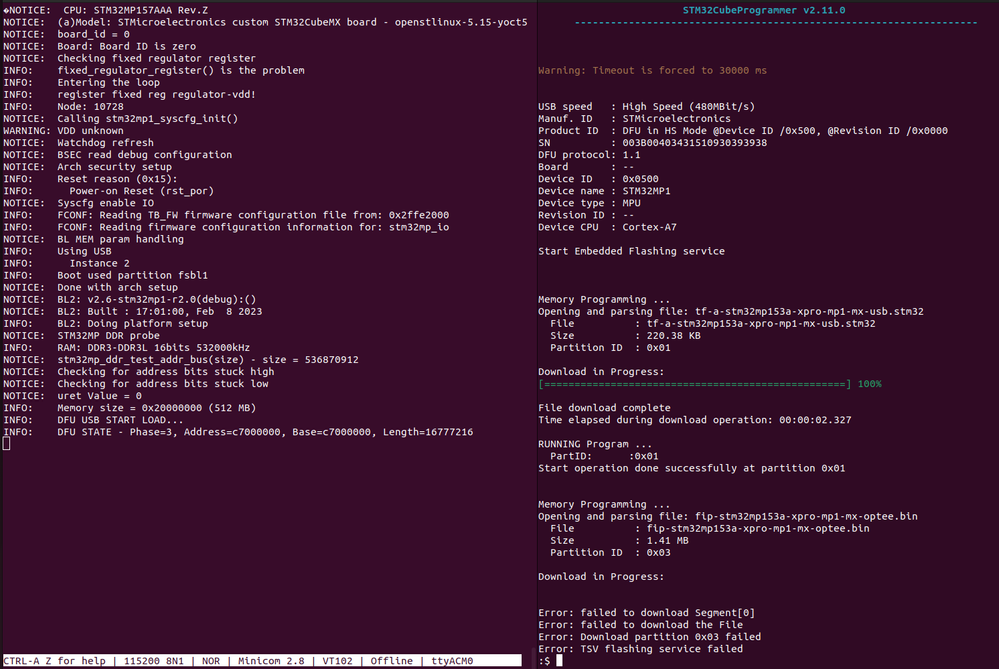
Task: Click the 'CPU: STM32MP157AAA Rev.Z' log line
Action: click(x=106, y=10)
